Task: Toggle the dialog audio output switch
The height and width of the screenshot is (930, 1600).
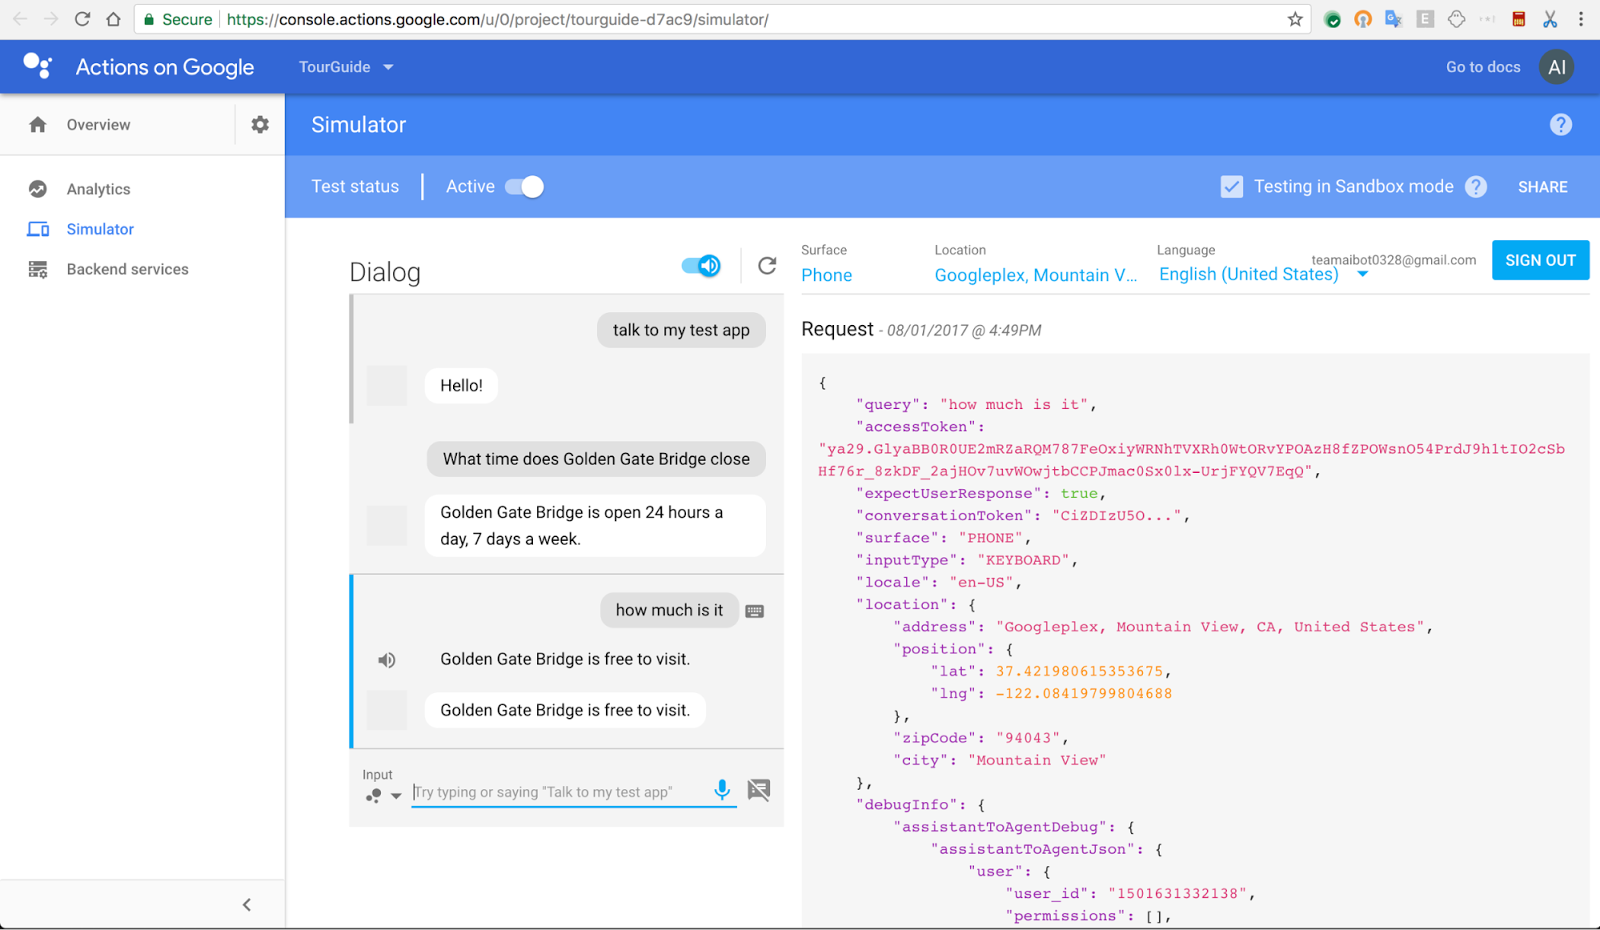Action: tap(701, 265)
